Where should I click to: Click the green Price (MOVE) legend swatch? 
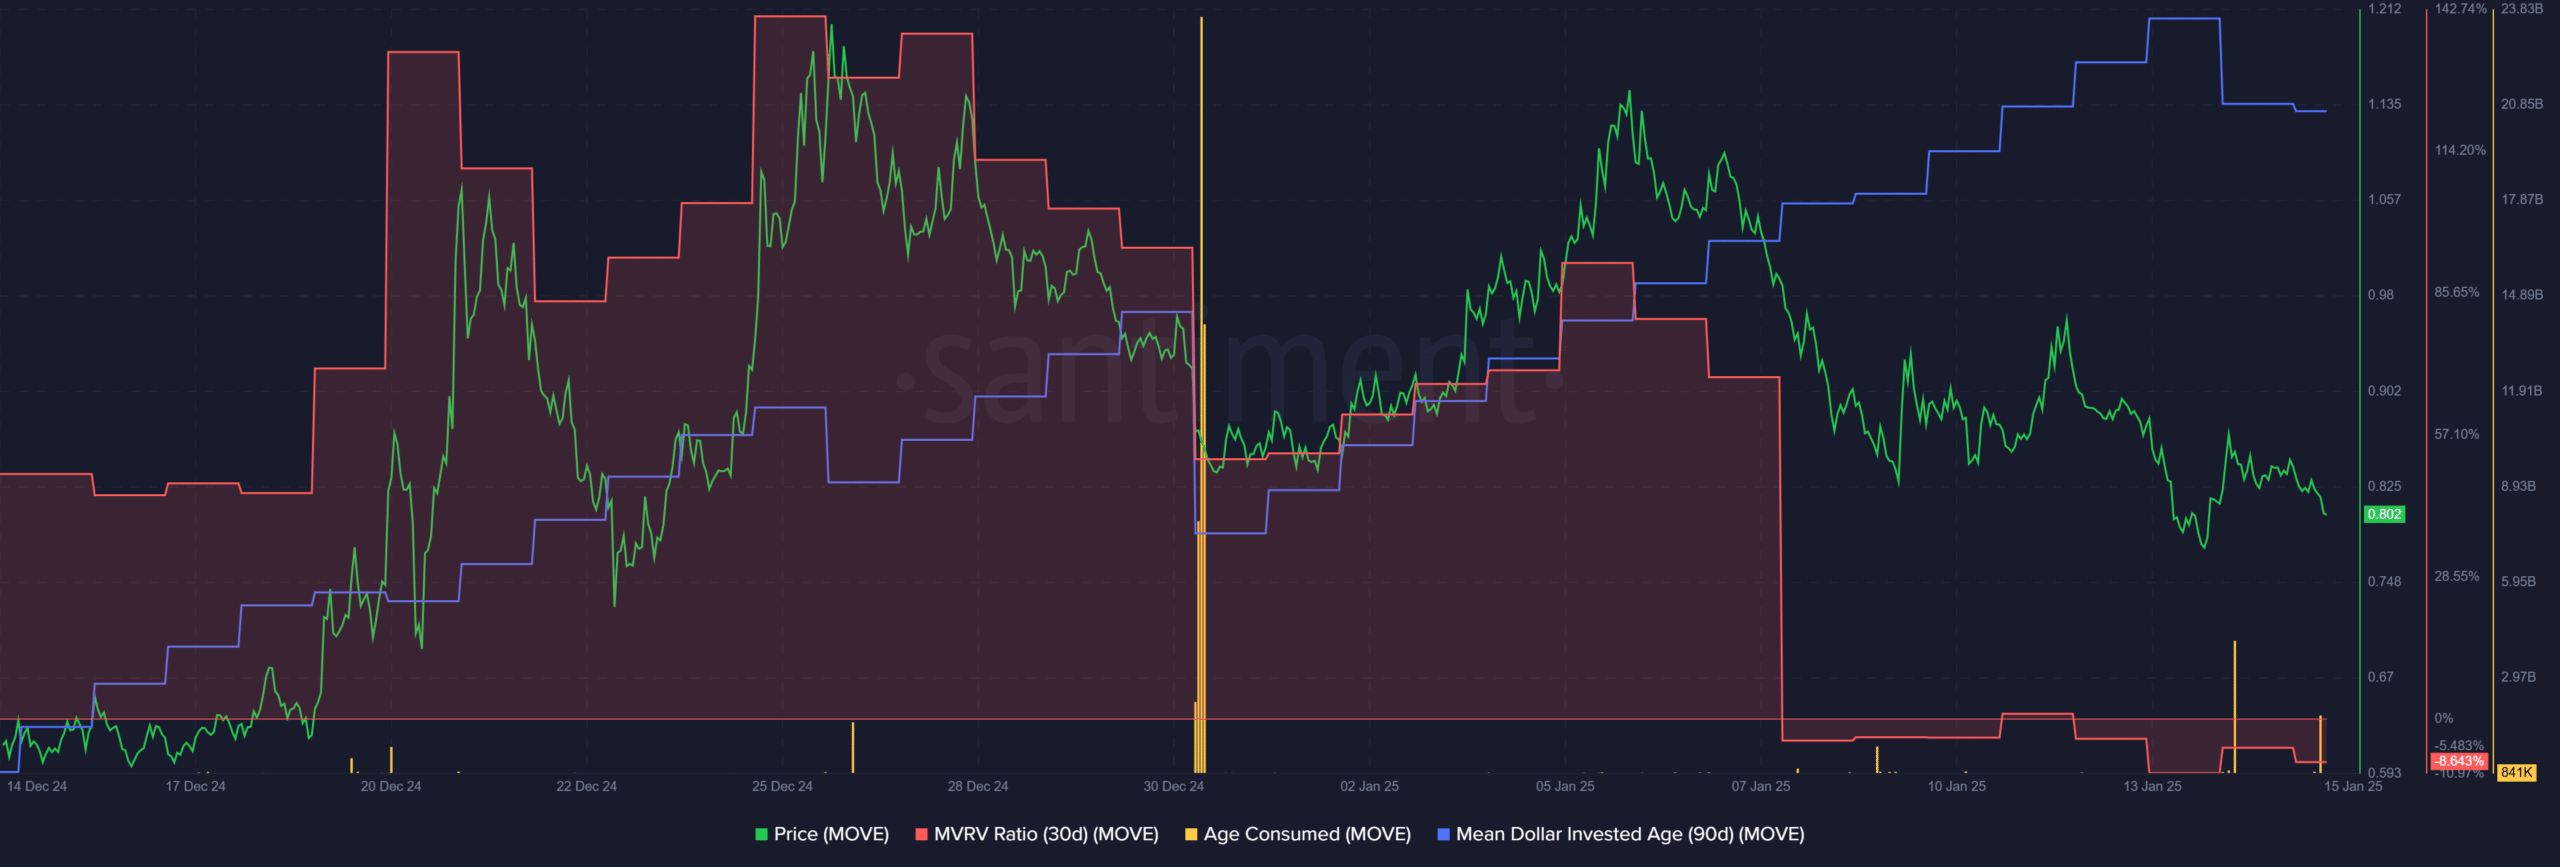pos(761,834)
